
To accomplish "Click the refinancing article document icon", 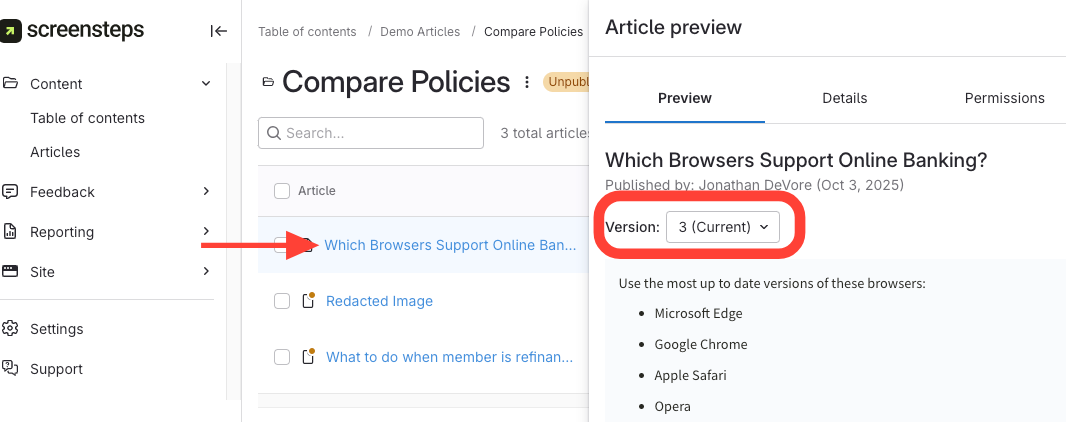I will click(309, 357).
